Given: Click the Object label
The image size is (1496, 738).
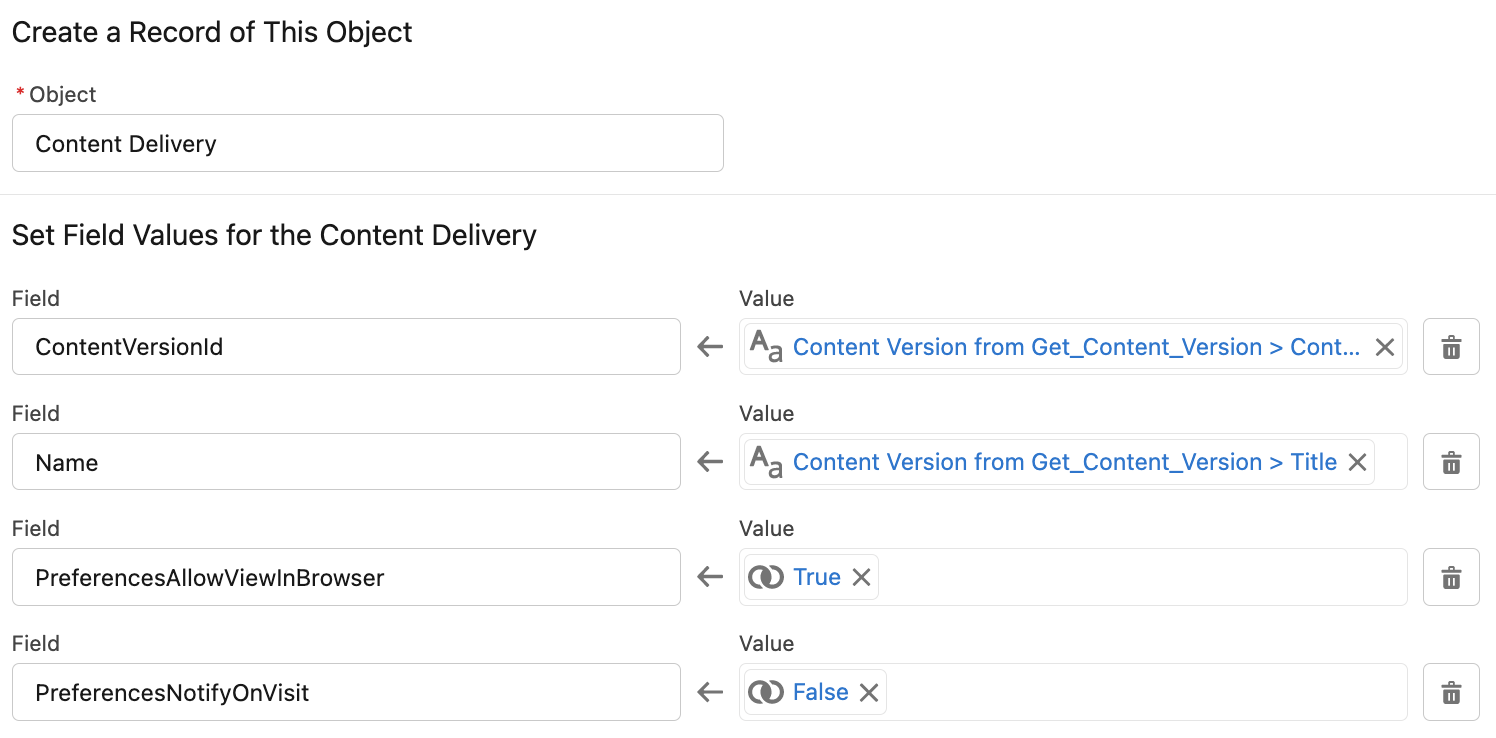Looking at the screenshot, I should tap(62, 95).
